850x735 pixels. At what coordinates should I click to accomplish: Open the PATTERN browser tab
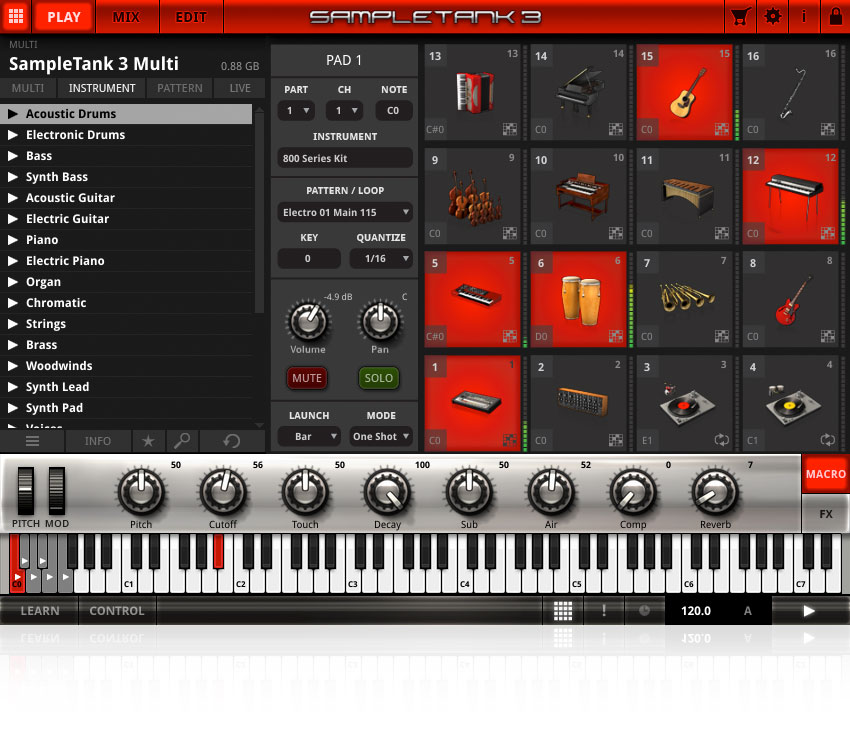179,88
